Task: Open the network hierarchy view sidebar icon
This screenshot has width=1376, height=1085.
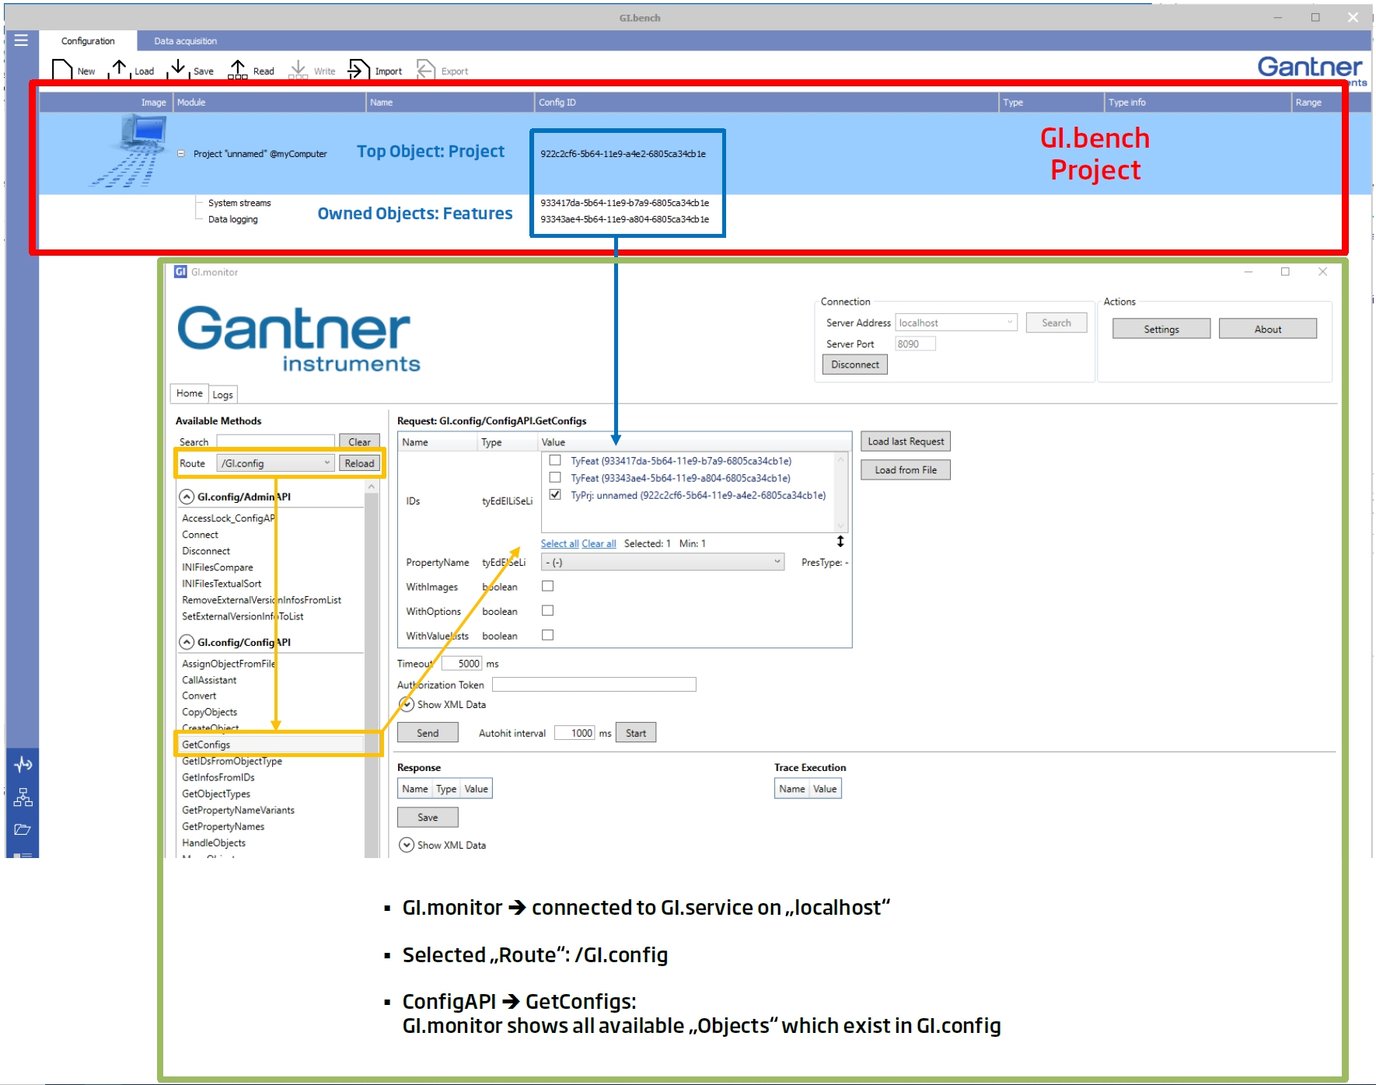Action: [22, 796]
